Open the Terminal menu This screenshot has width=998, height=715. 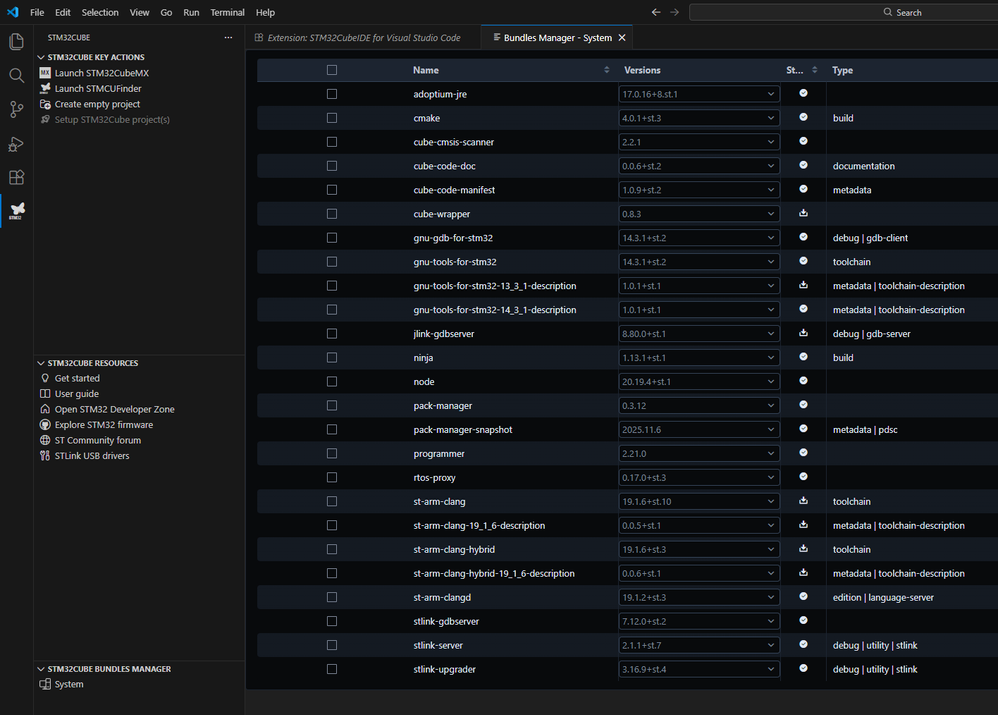[227, 12]
